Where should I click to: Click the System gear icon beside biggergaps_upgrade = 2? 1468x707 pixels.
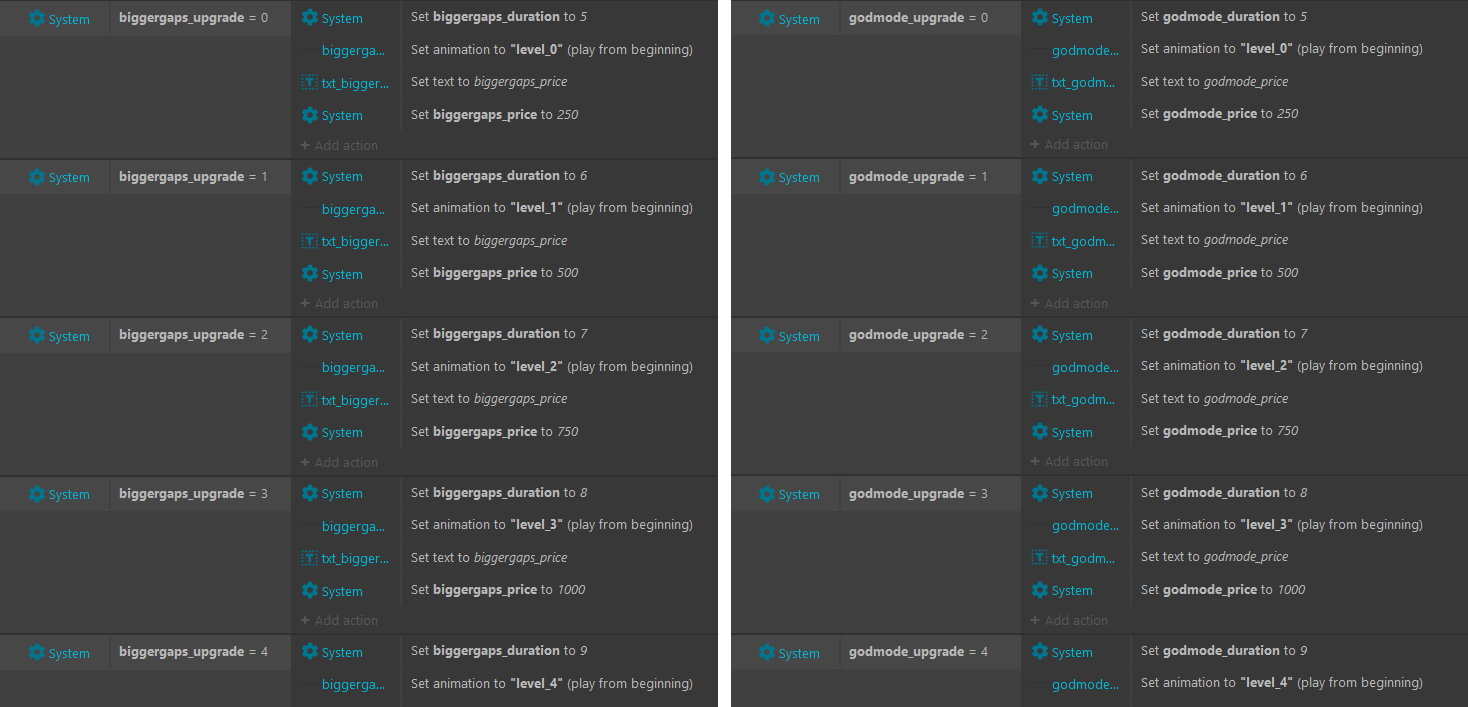(37, 336)
